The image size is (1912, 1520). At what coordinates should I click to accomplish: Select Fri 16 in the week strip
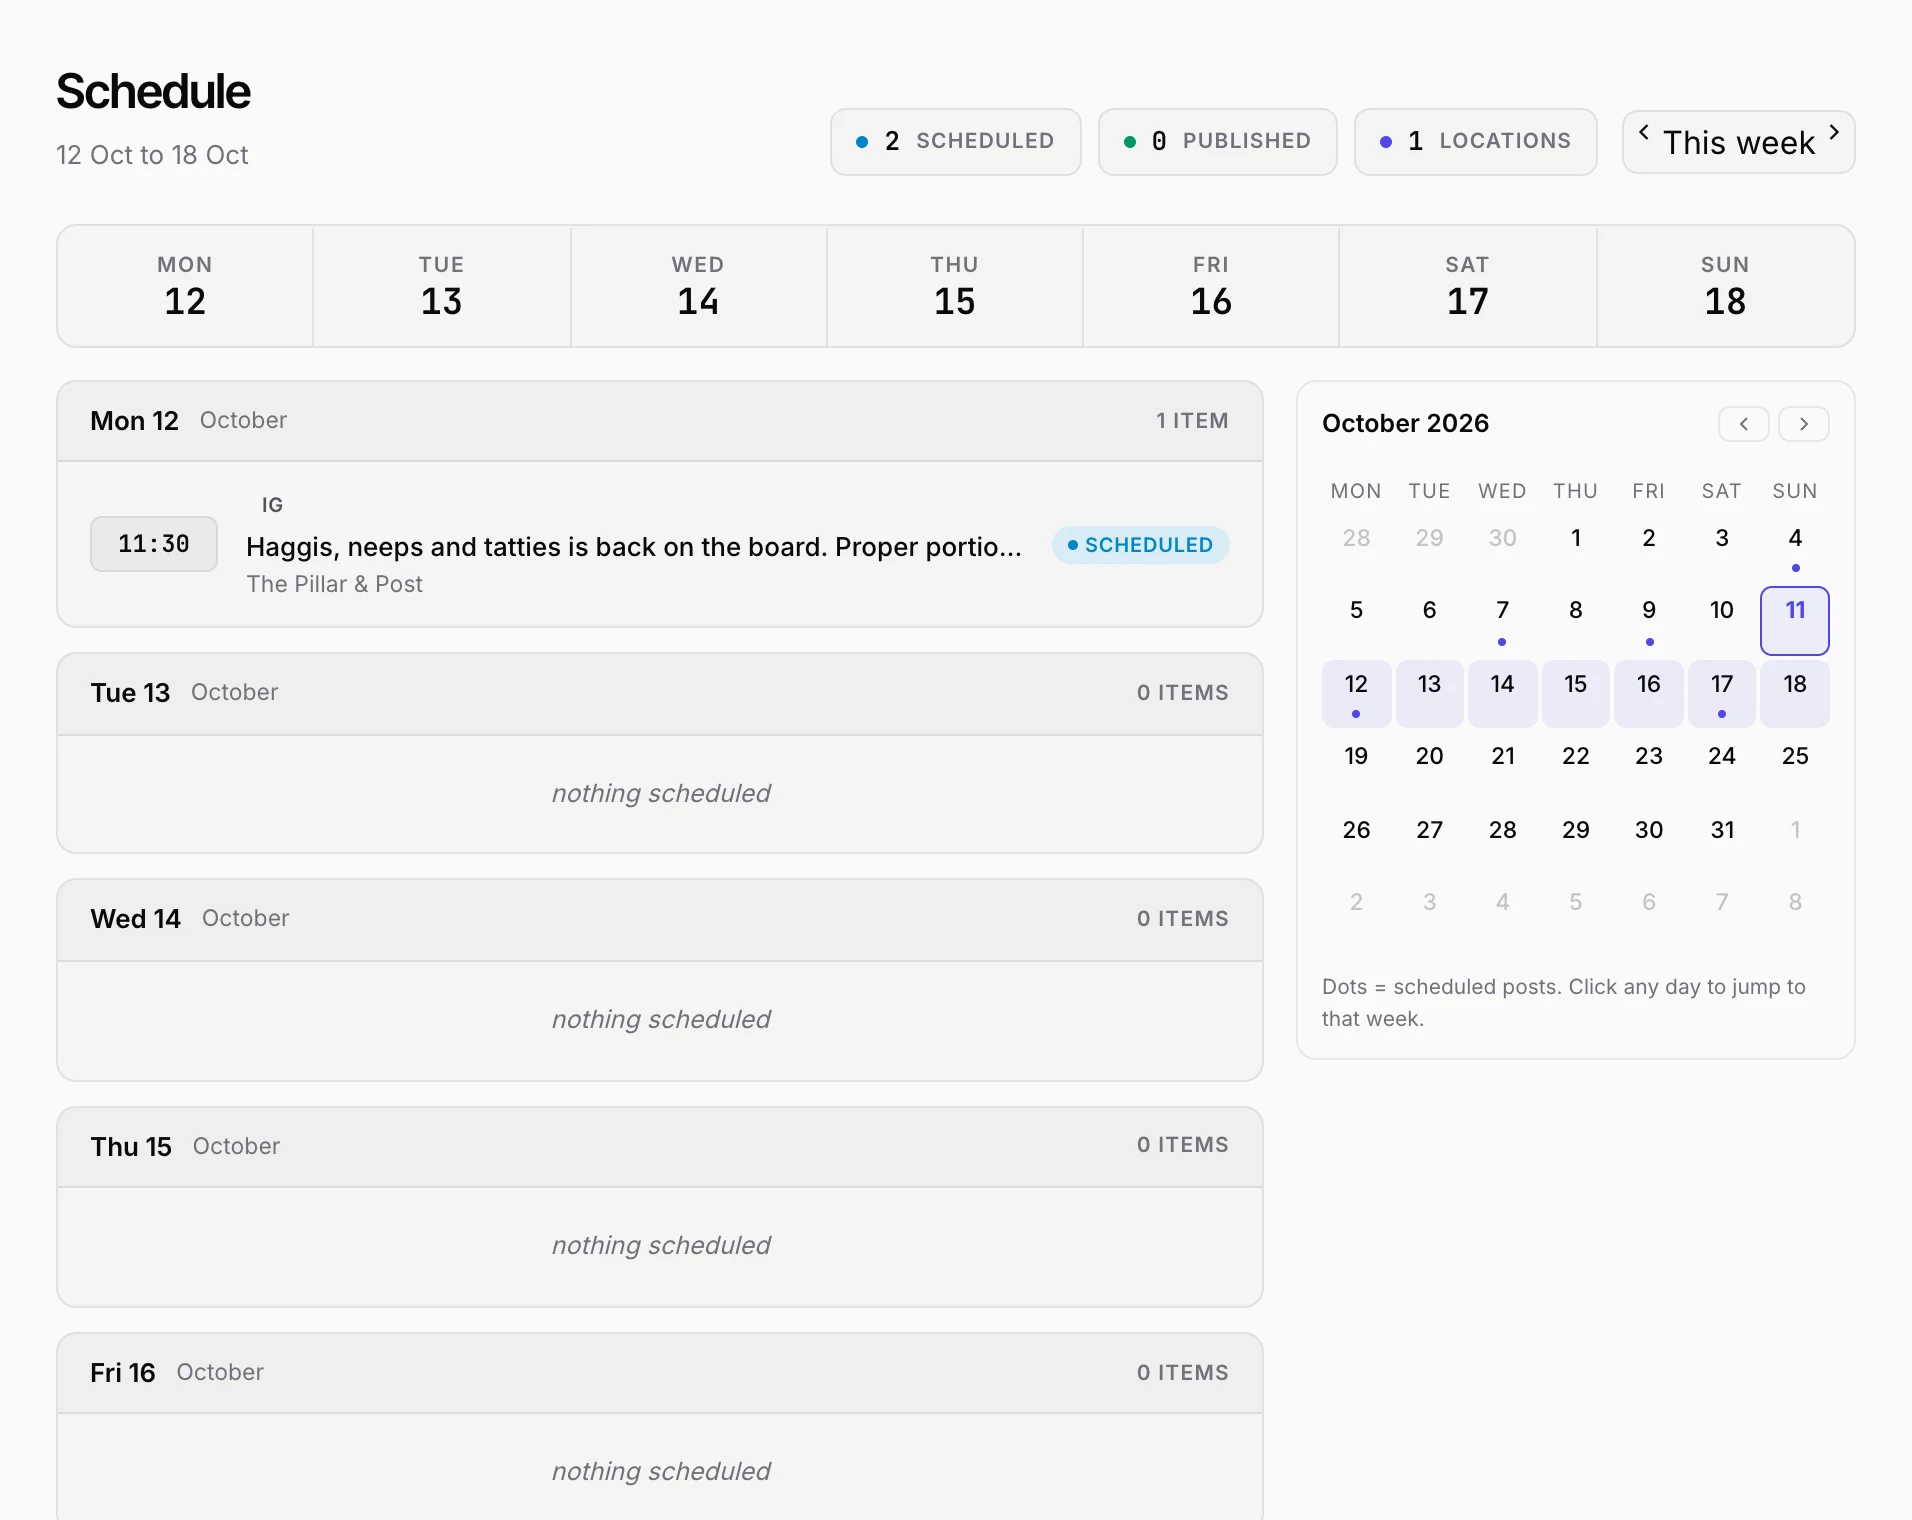[x=1211, y=287]
